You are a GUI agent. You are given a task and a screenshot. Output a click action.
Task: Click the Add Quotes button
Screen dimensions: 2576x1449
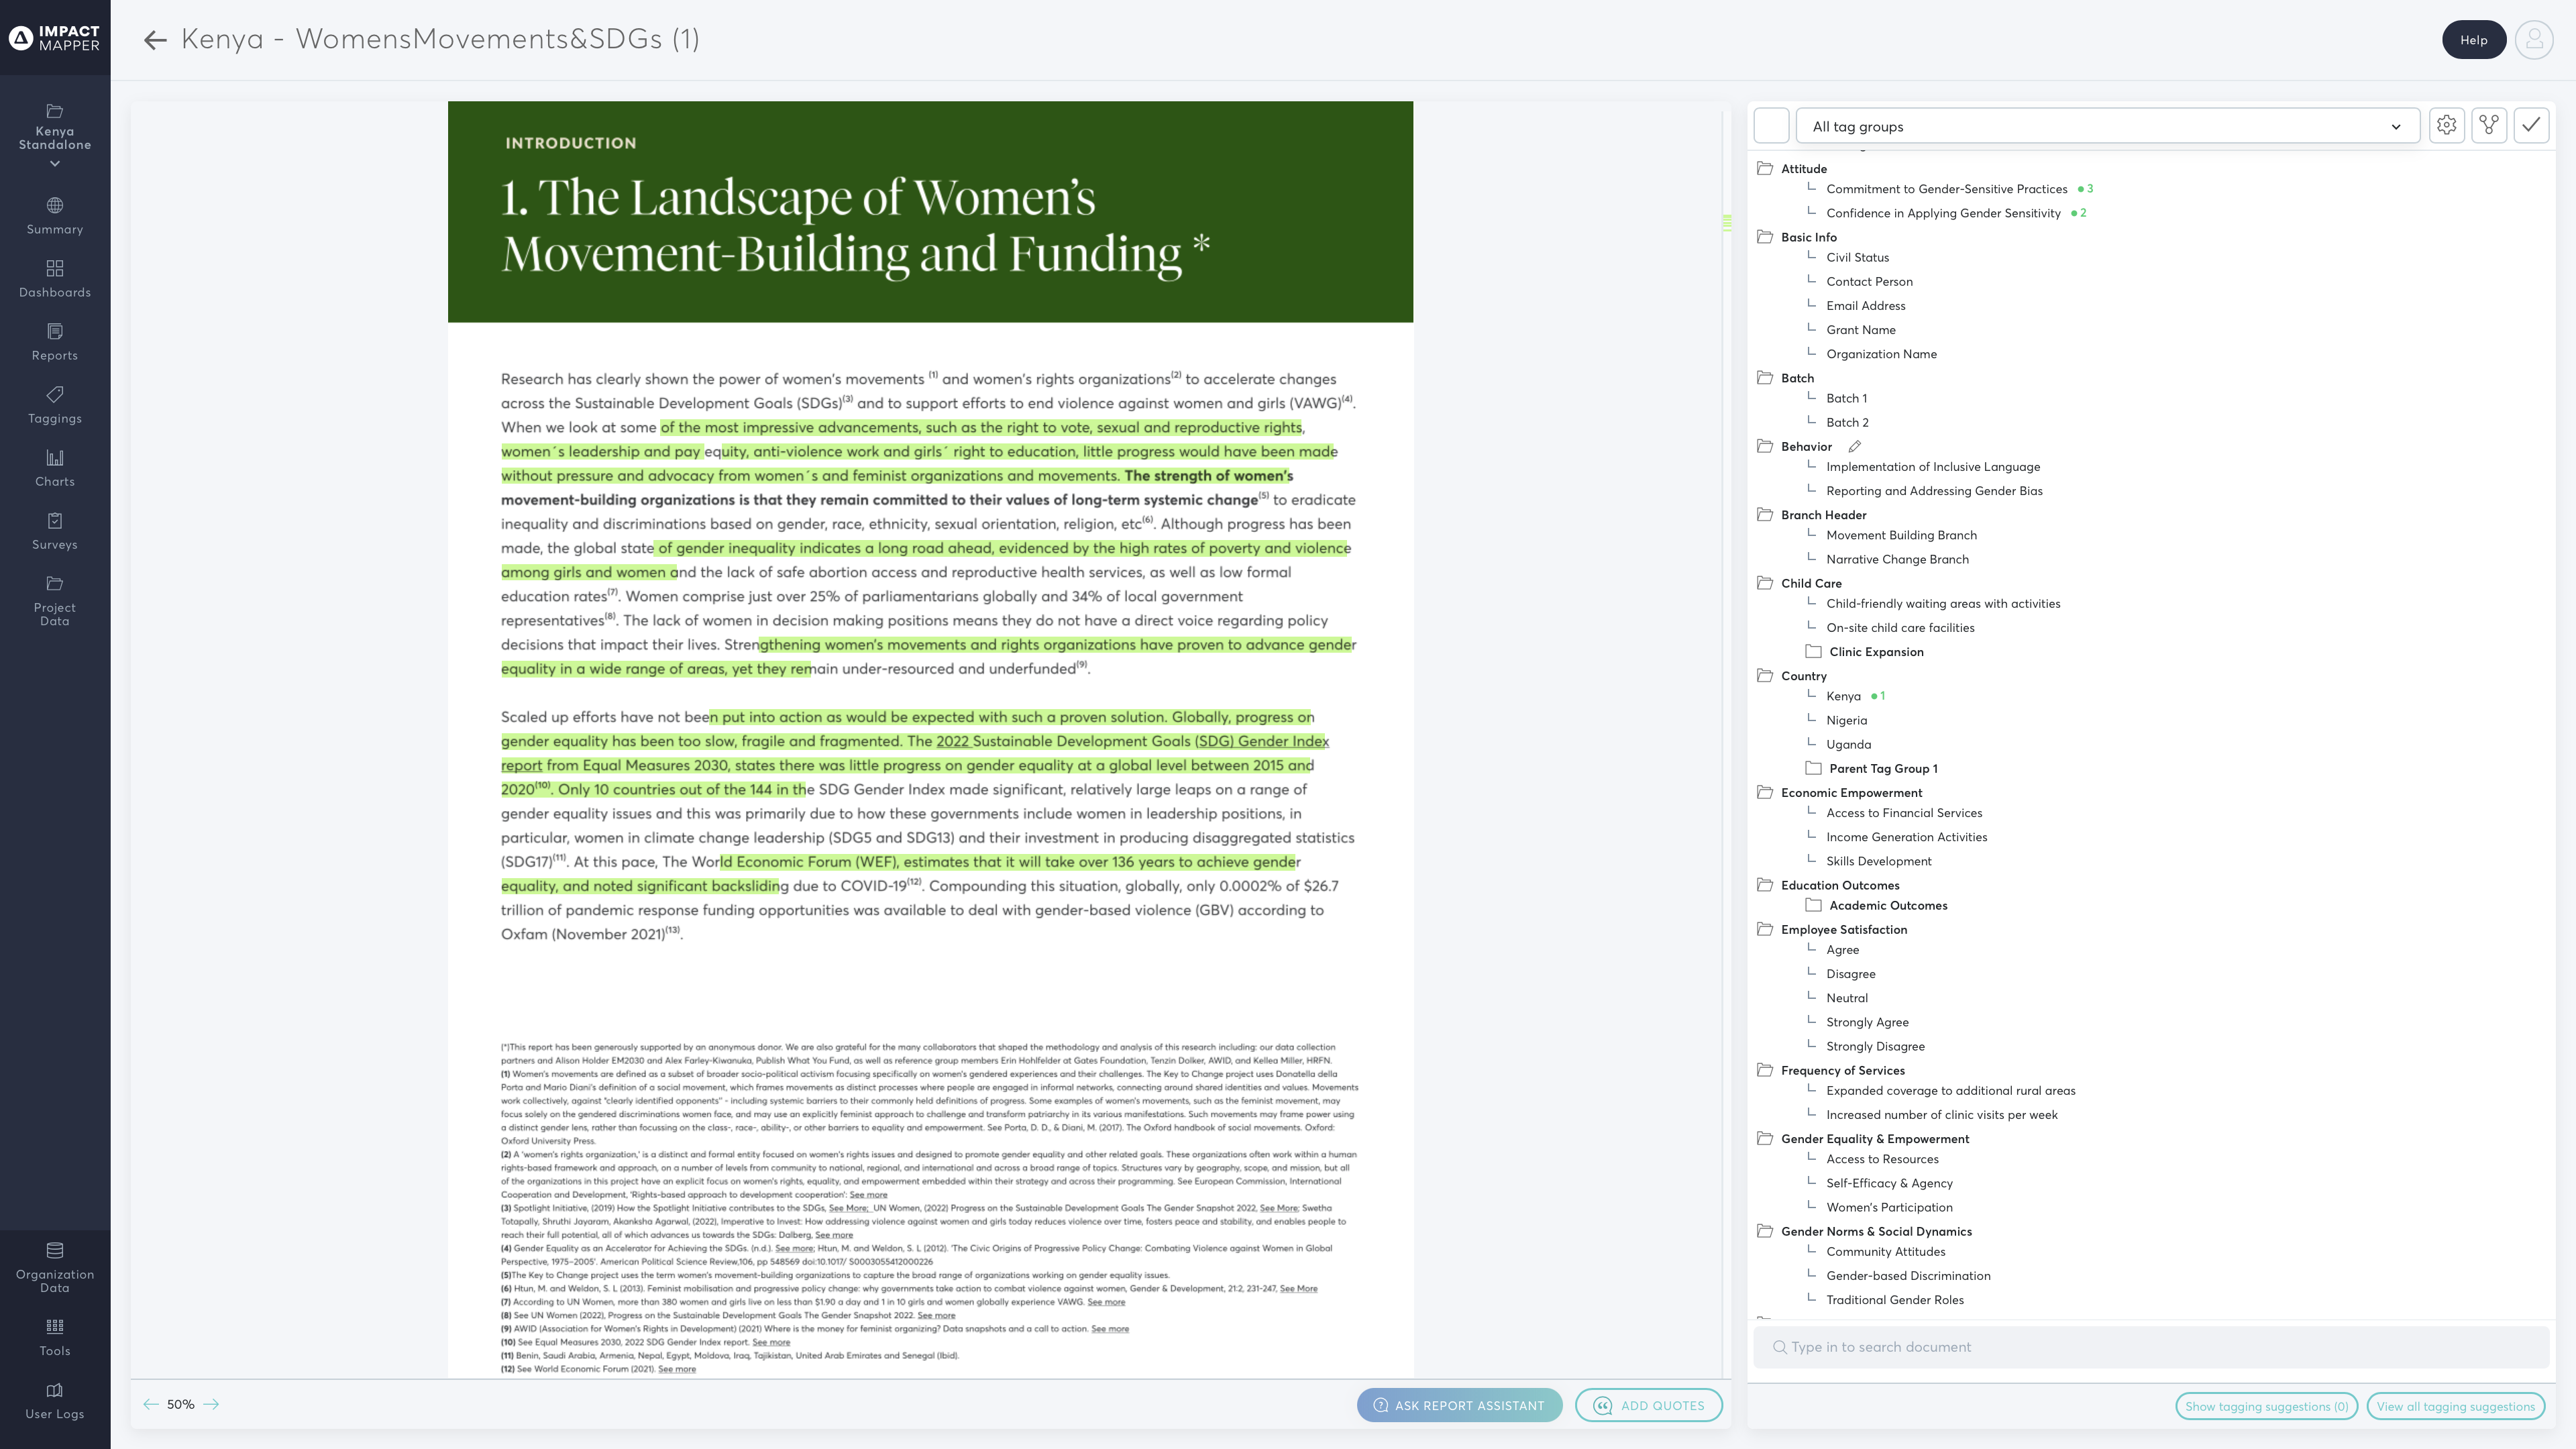[1648, 1405]
